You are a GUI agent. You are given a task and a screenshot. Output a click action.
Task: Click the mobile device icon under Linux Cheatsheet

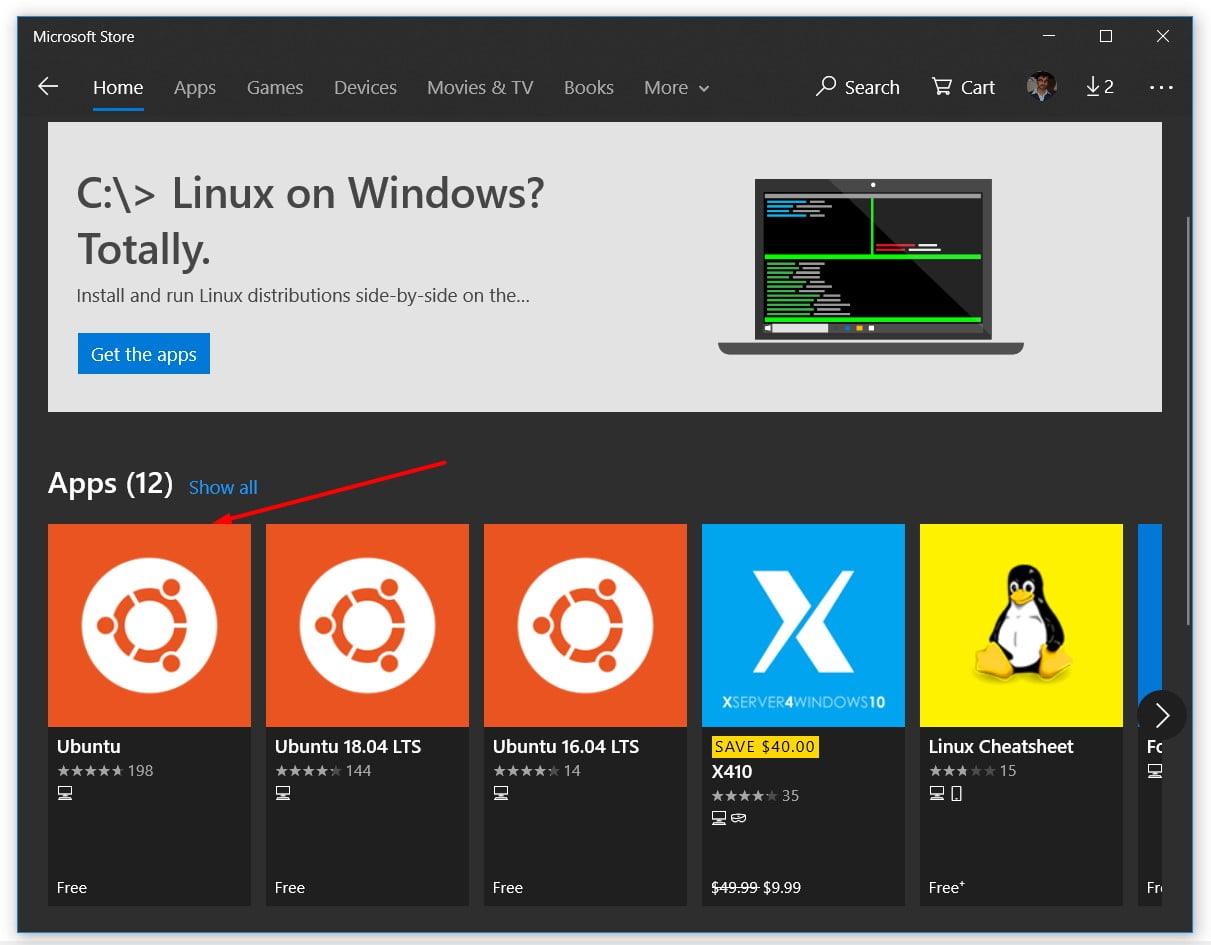956,793
